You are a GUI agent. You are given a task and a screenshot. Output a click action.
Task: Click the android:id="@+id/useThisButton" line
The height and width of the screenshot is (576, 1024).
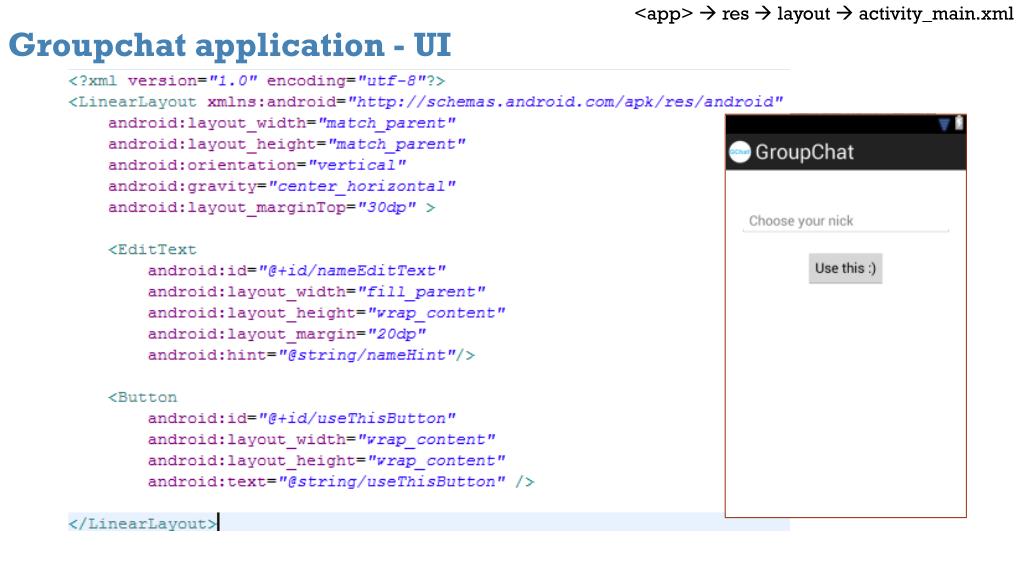coord(302,418)
